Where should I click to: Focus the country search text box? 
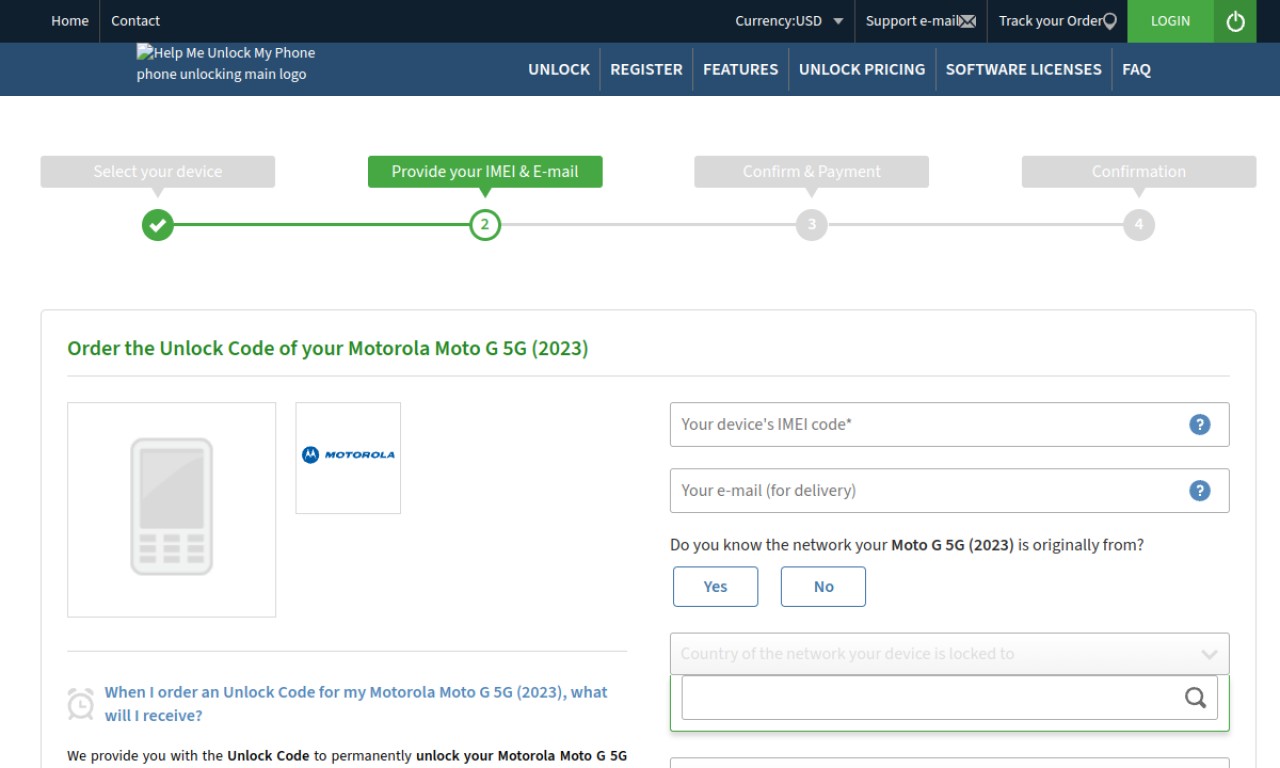[x=949, y=697]
